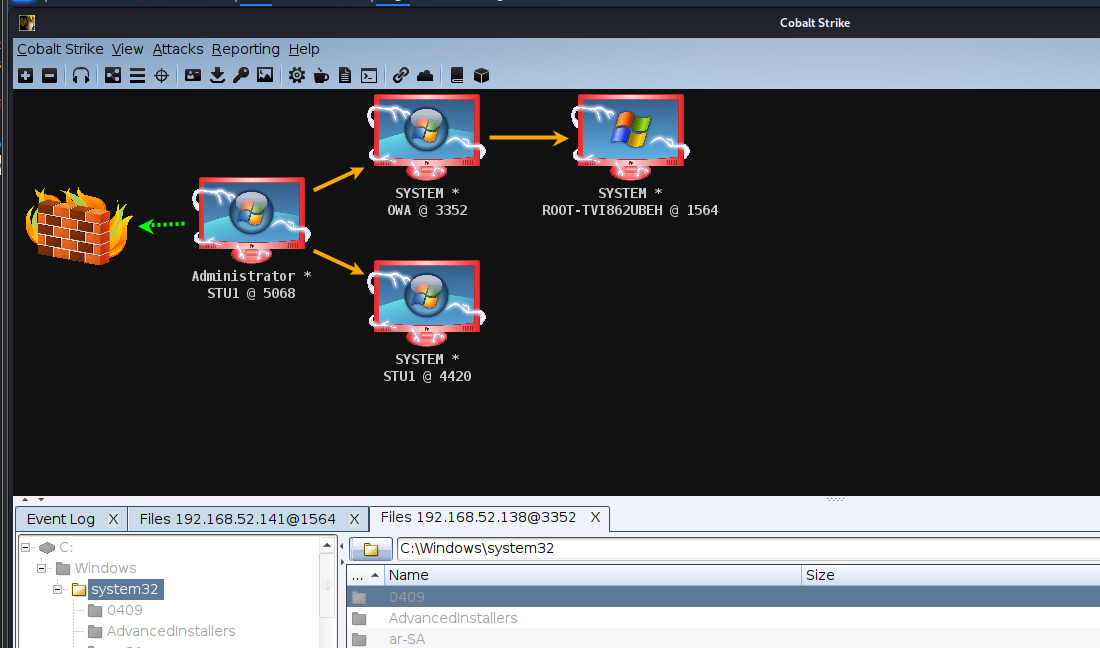Switch to the pivot graph view icon
1100x648 pixels.
pos(112,76)
